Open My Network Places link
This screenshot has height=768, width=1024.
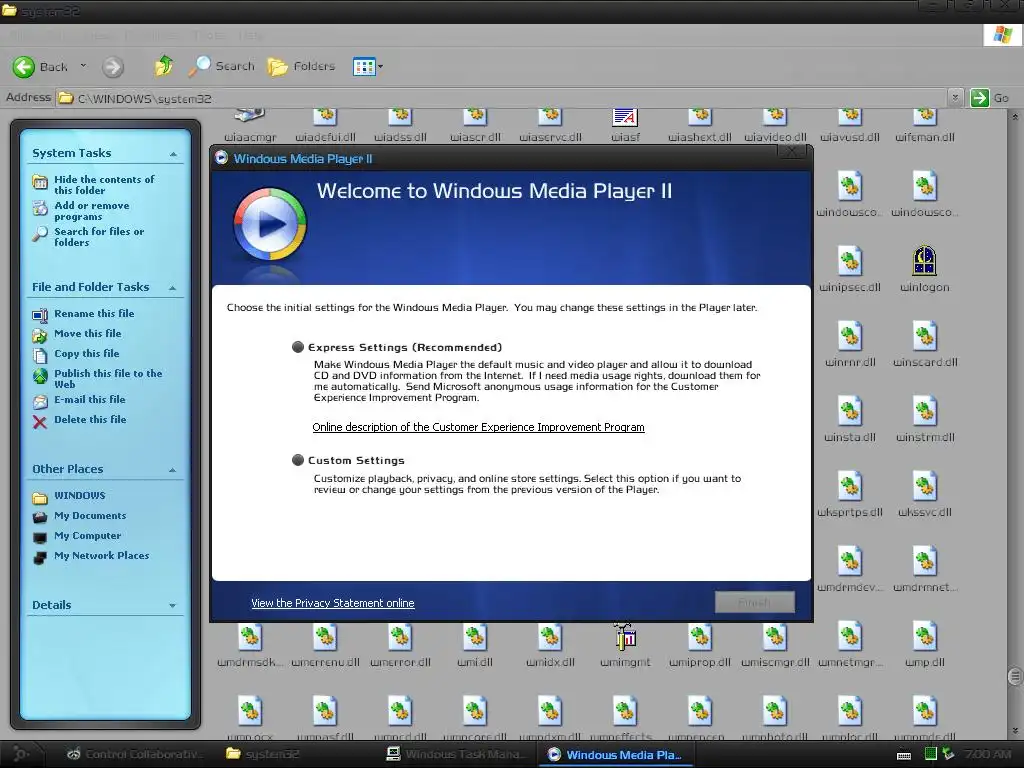[101, 556]
